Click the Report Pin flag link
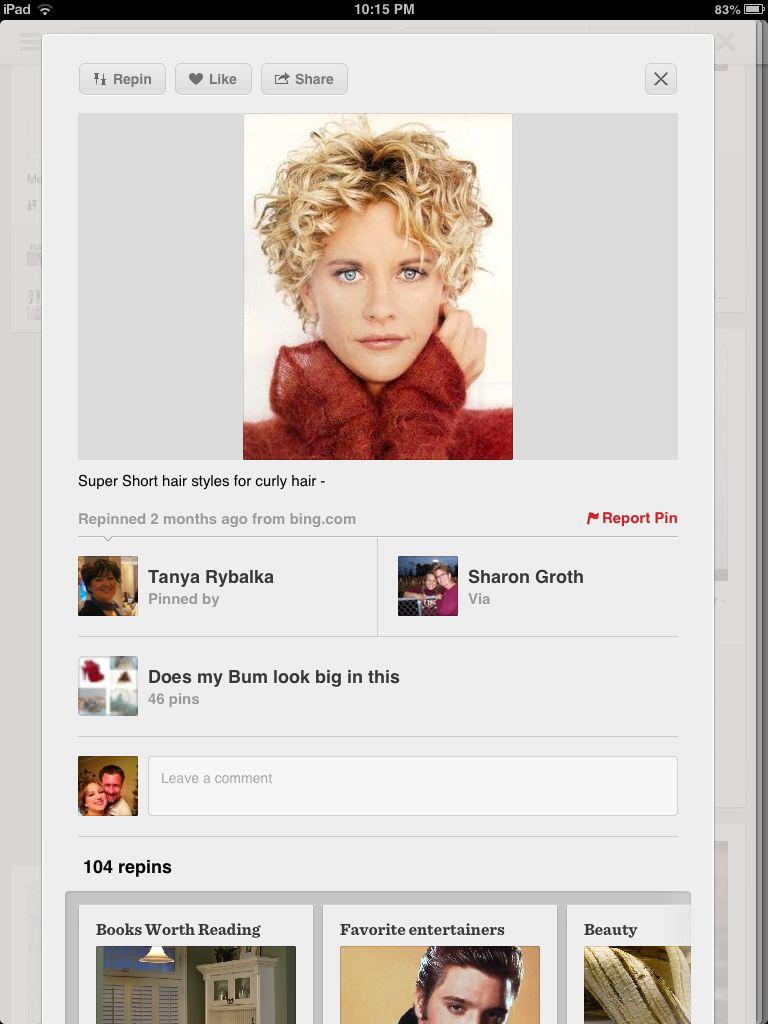 point(632,518)
